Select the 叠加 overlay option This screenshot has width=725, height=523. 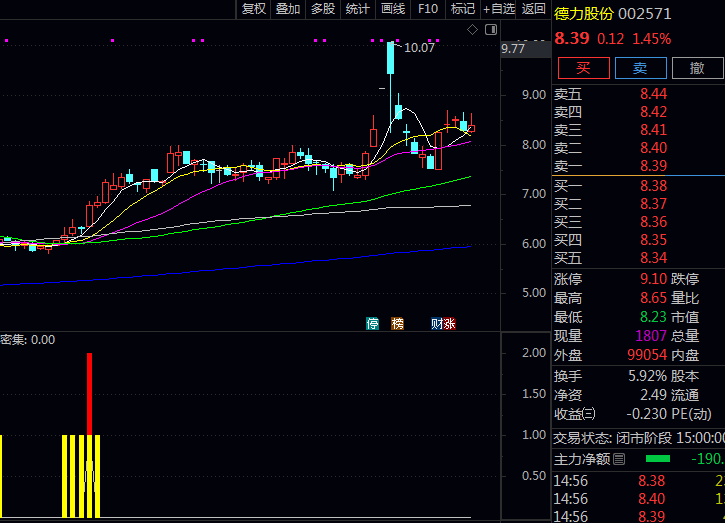click(x=288, y=9)
